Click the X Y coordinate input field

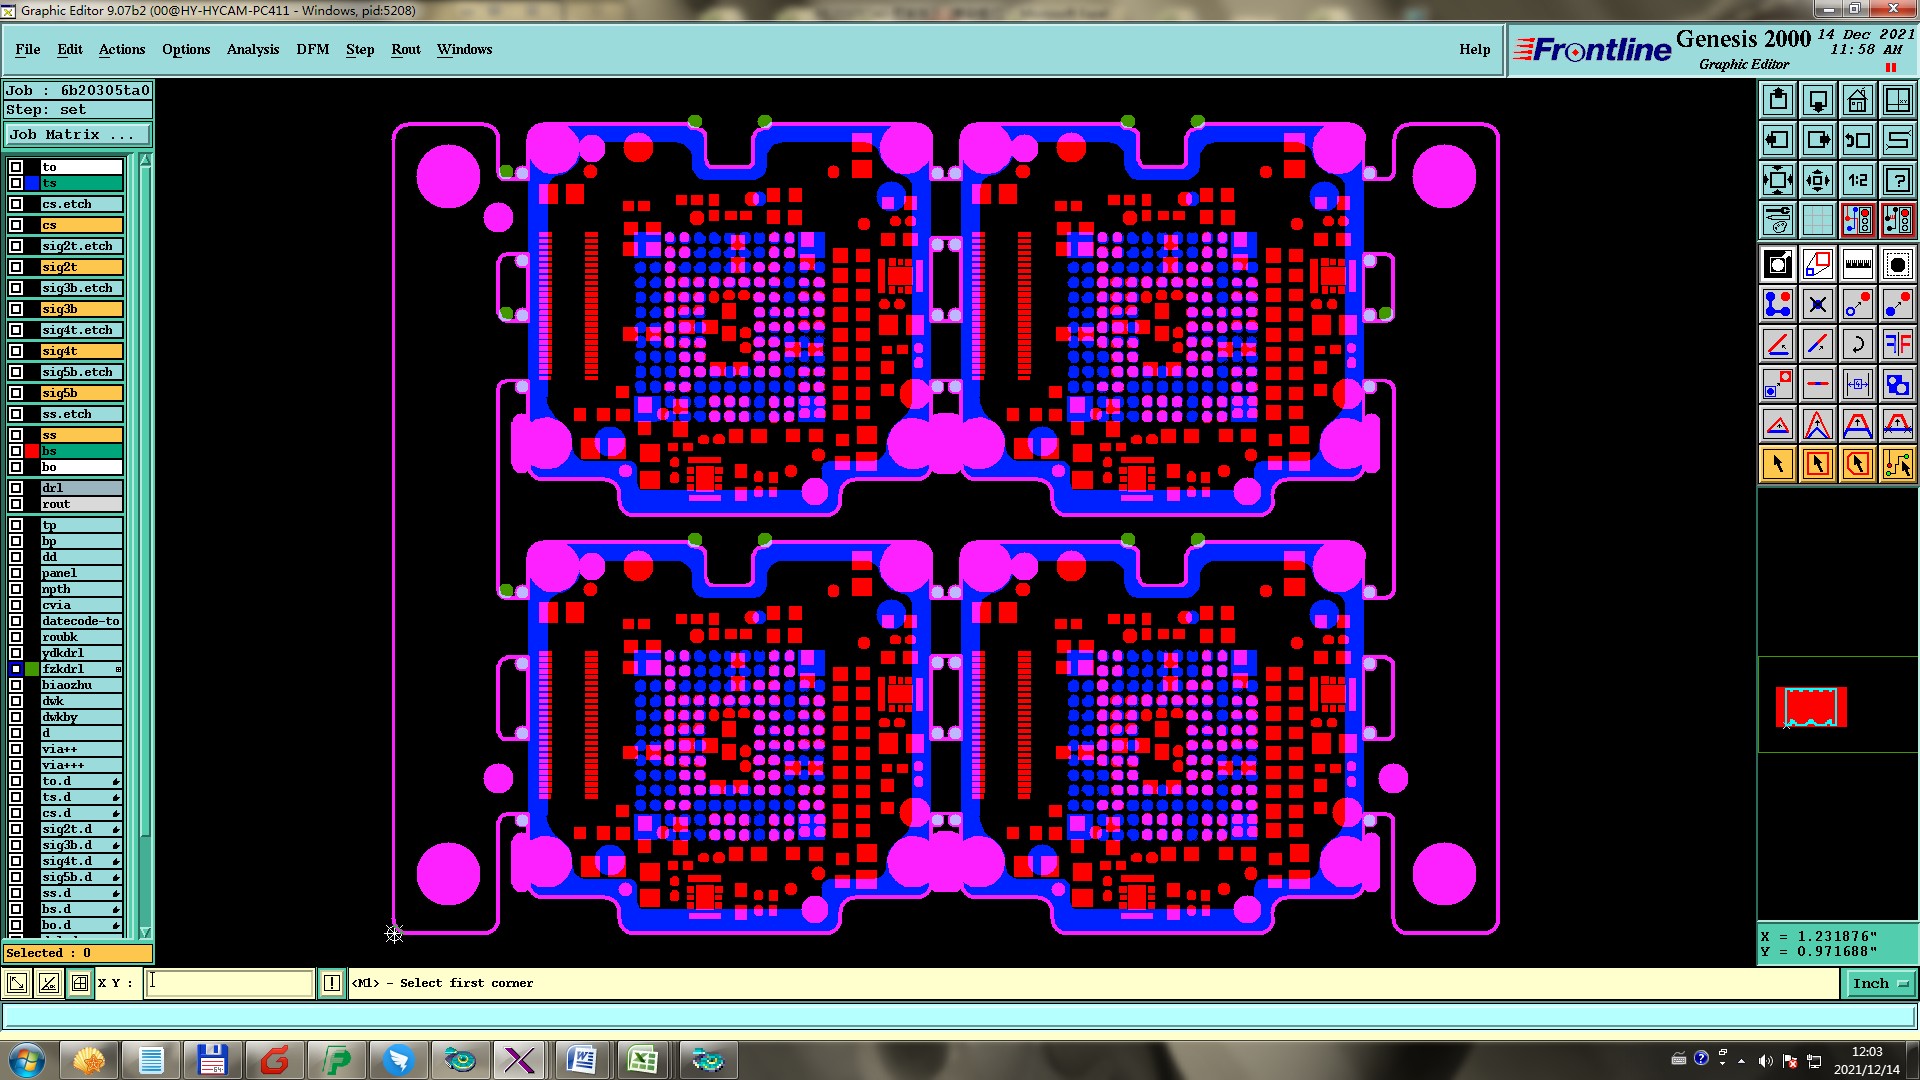click(x=229, y=983)
